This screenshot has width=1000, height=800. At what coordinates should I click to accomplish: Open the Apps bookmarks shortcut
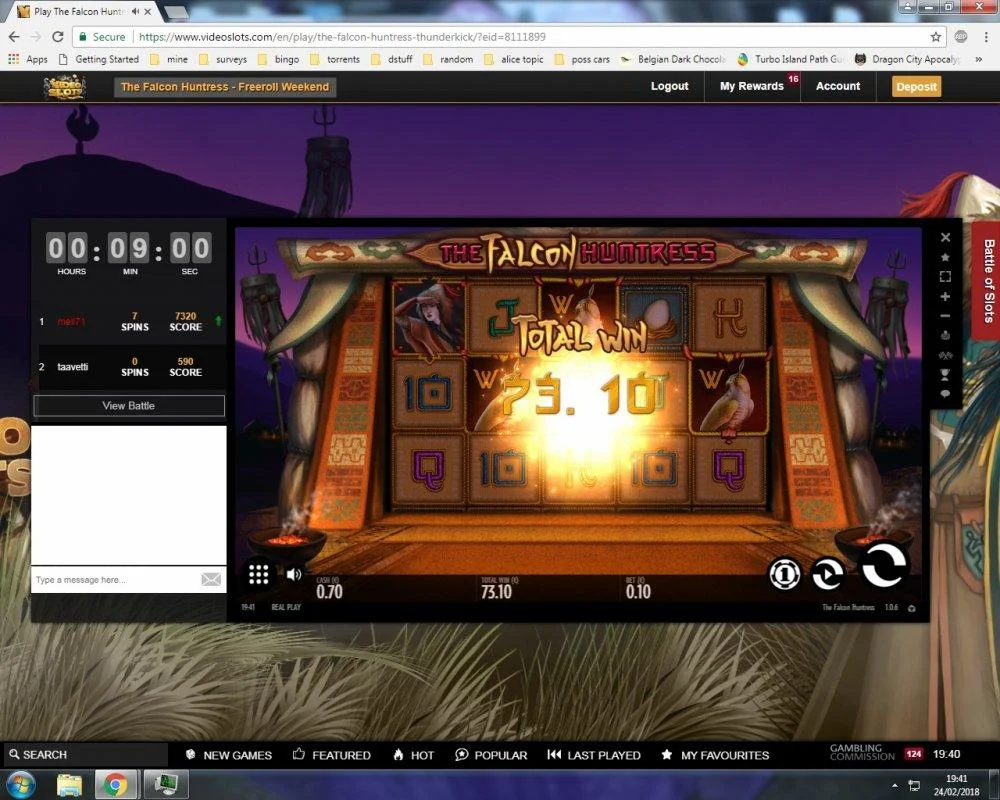28,59
